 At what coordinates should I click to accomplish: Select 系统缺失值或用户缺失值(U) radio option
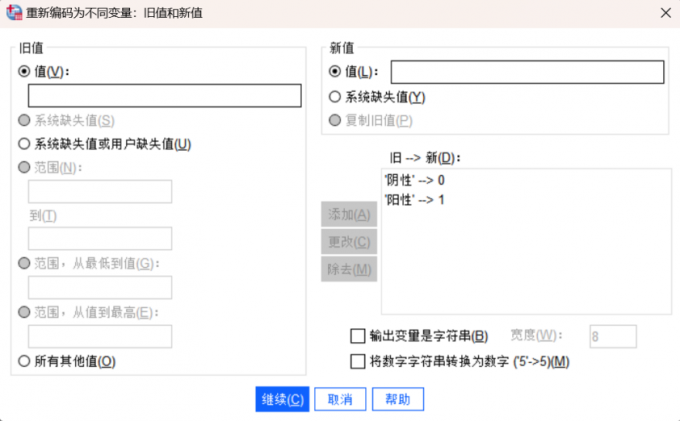25,143
